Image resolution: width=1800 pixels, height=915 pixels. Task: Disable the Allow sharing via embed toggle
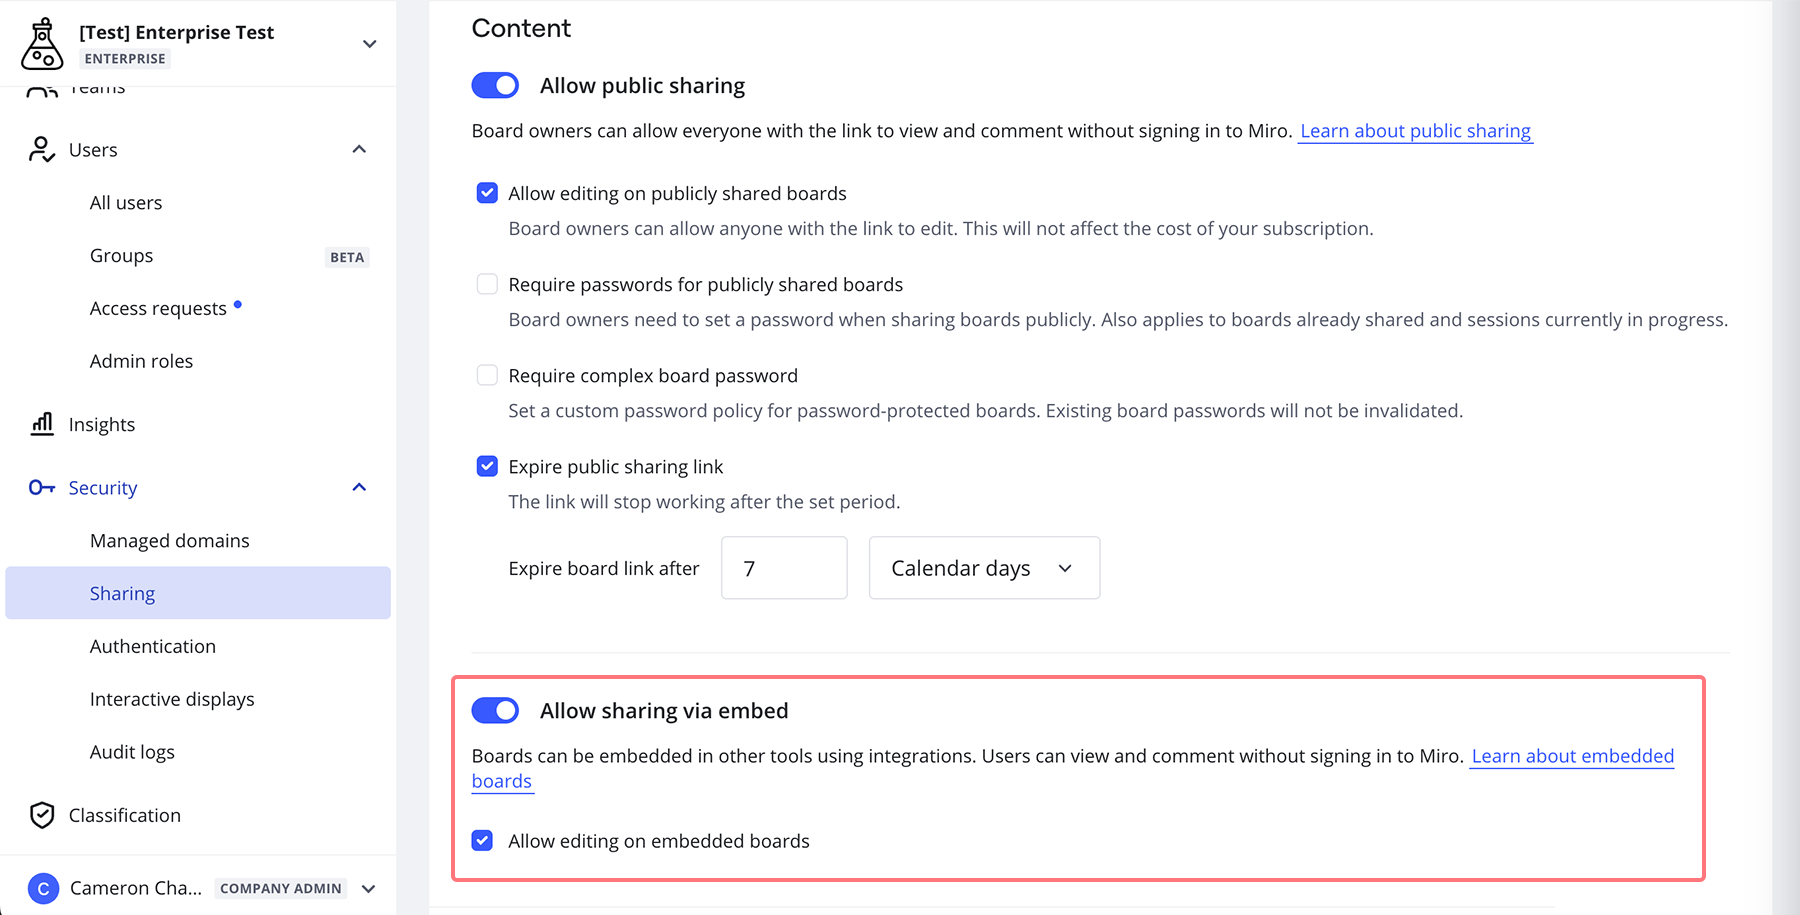click(x=495, y=711)
